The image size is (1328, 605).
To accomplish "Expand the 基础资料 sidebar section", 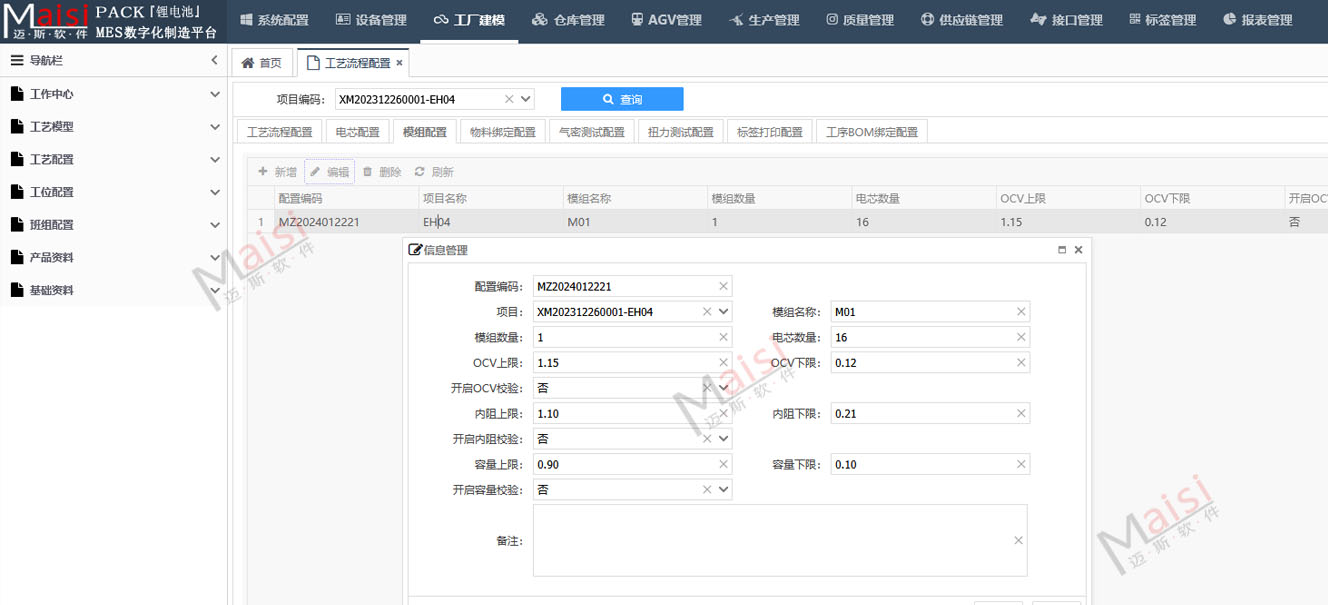I will coord(113,290).
